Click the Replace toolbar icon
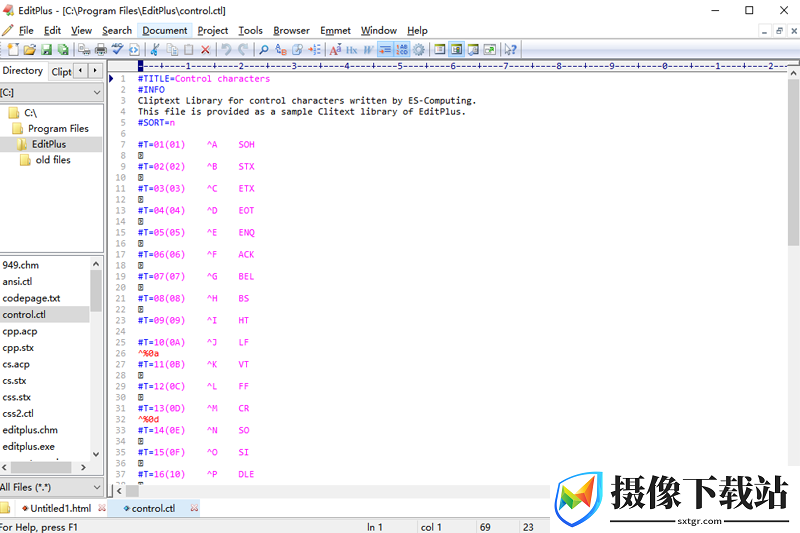 click(281, 49)
